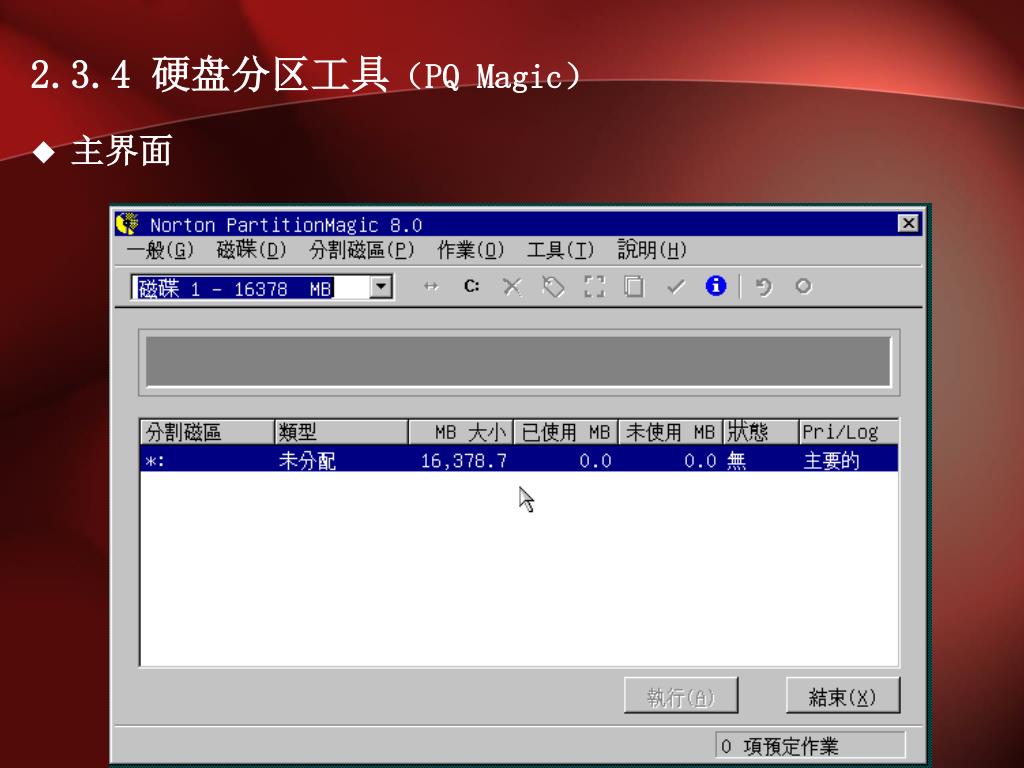
Task: Click the 0.0 unused MB cell
Action: (700, 461)
